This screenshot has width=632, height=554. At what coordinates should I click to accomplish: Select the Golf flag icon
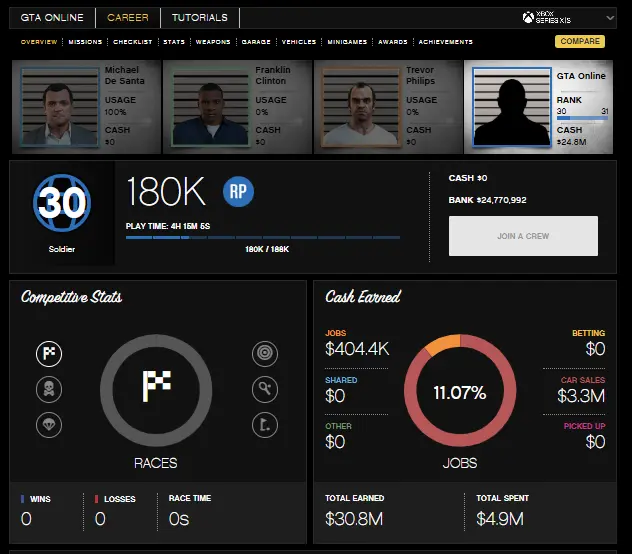pyautogui.click(x=262, y=423)
